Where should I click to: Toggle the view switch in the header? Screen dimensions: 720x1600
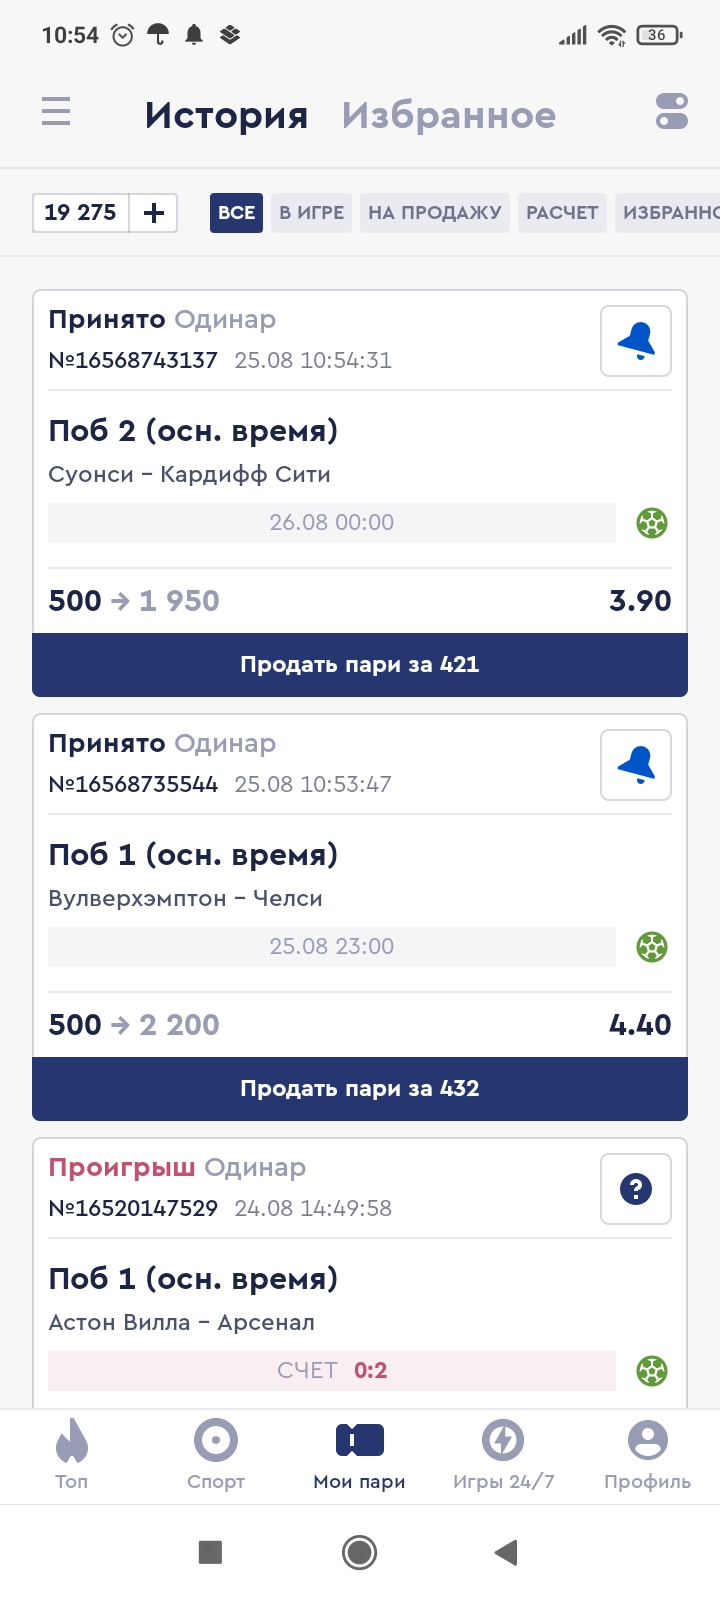tap(672, 111)
